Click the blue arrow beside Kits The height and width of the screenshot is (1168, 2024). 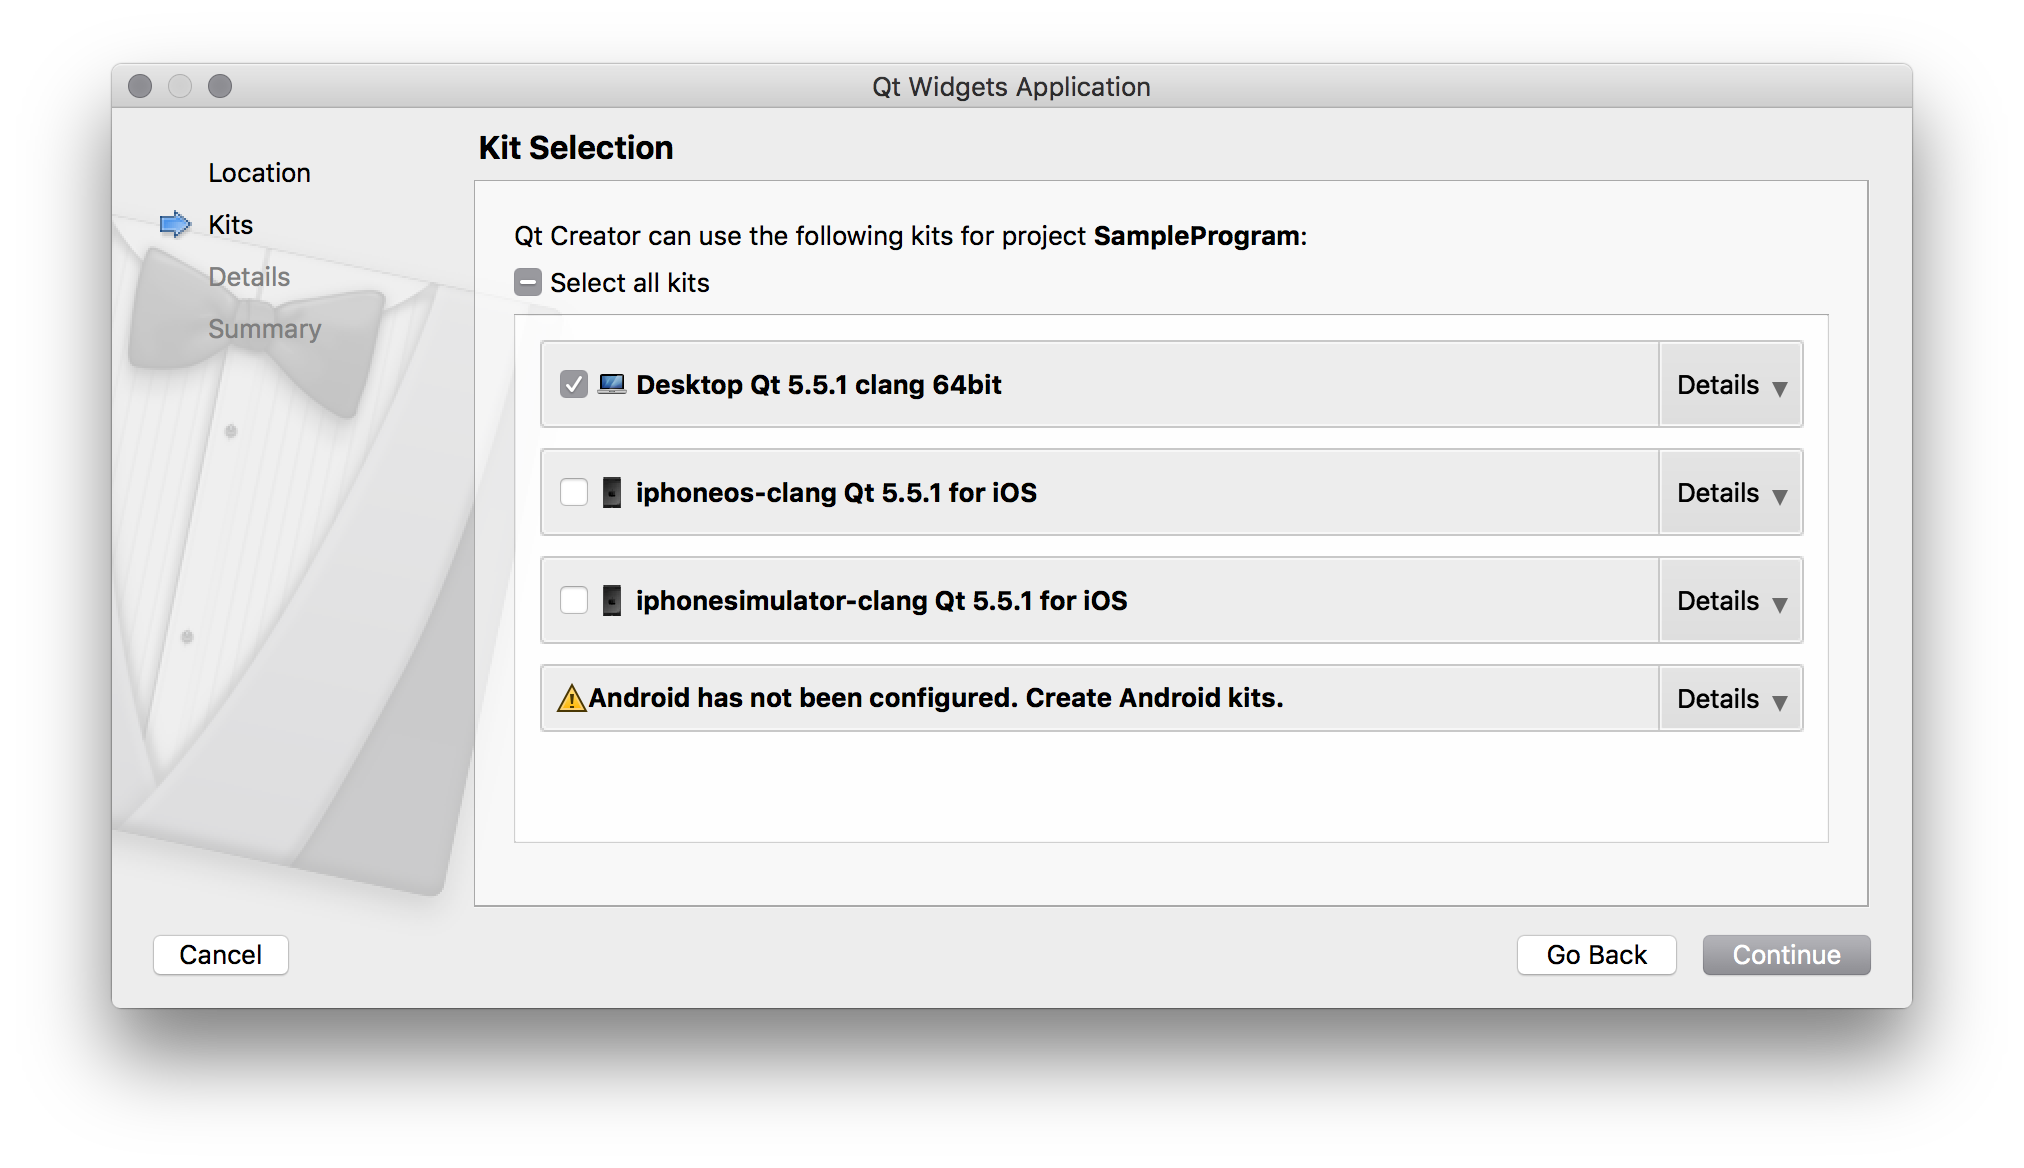click(175, 224)
